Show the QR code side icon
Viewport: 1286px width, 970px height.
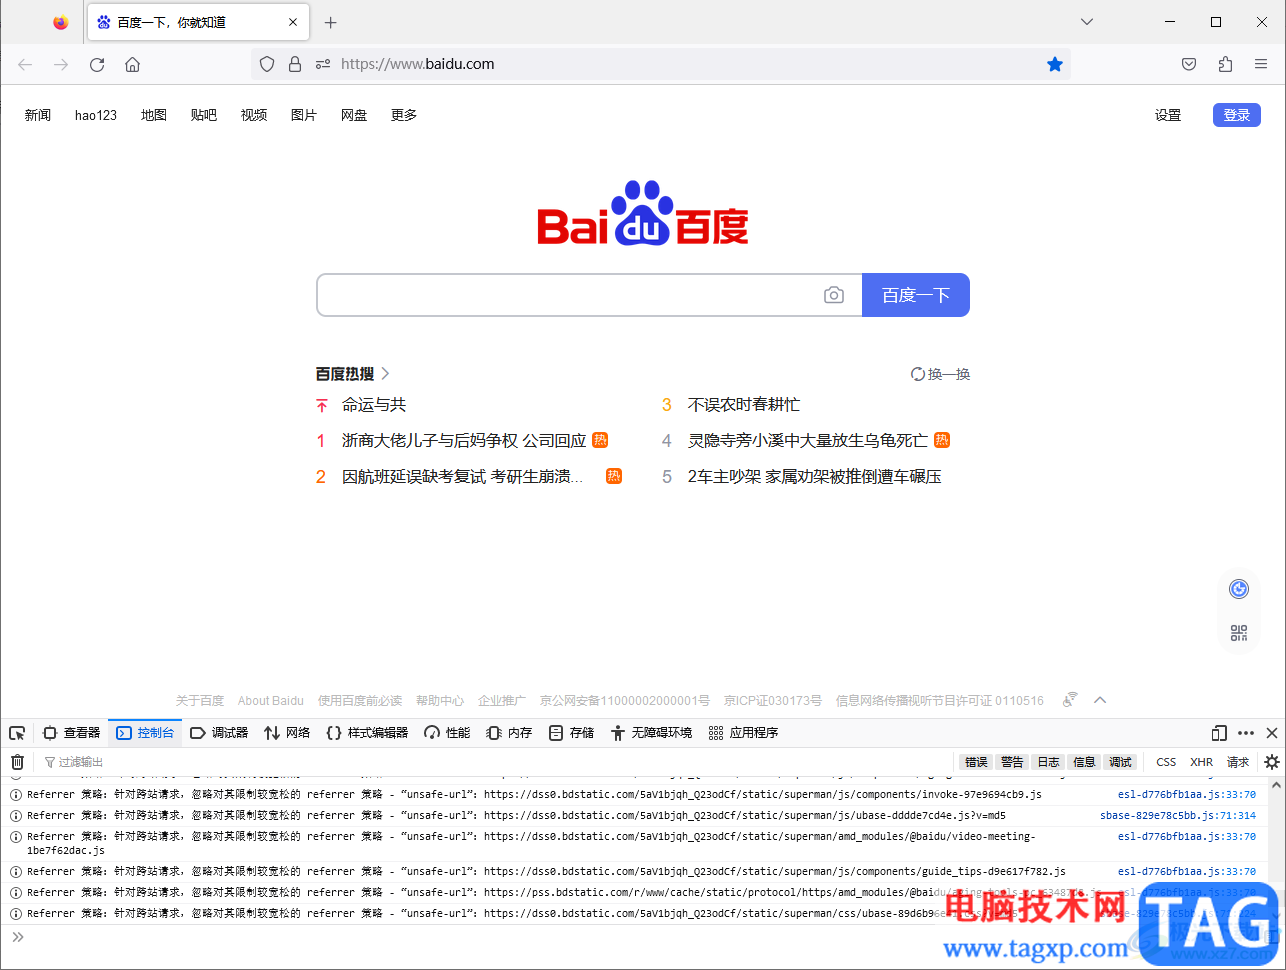[1239, 633]
